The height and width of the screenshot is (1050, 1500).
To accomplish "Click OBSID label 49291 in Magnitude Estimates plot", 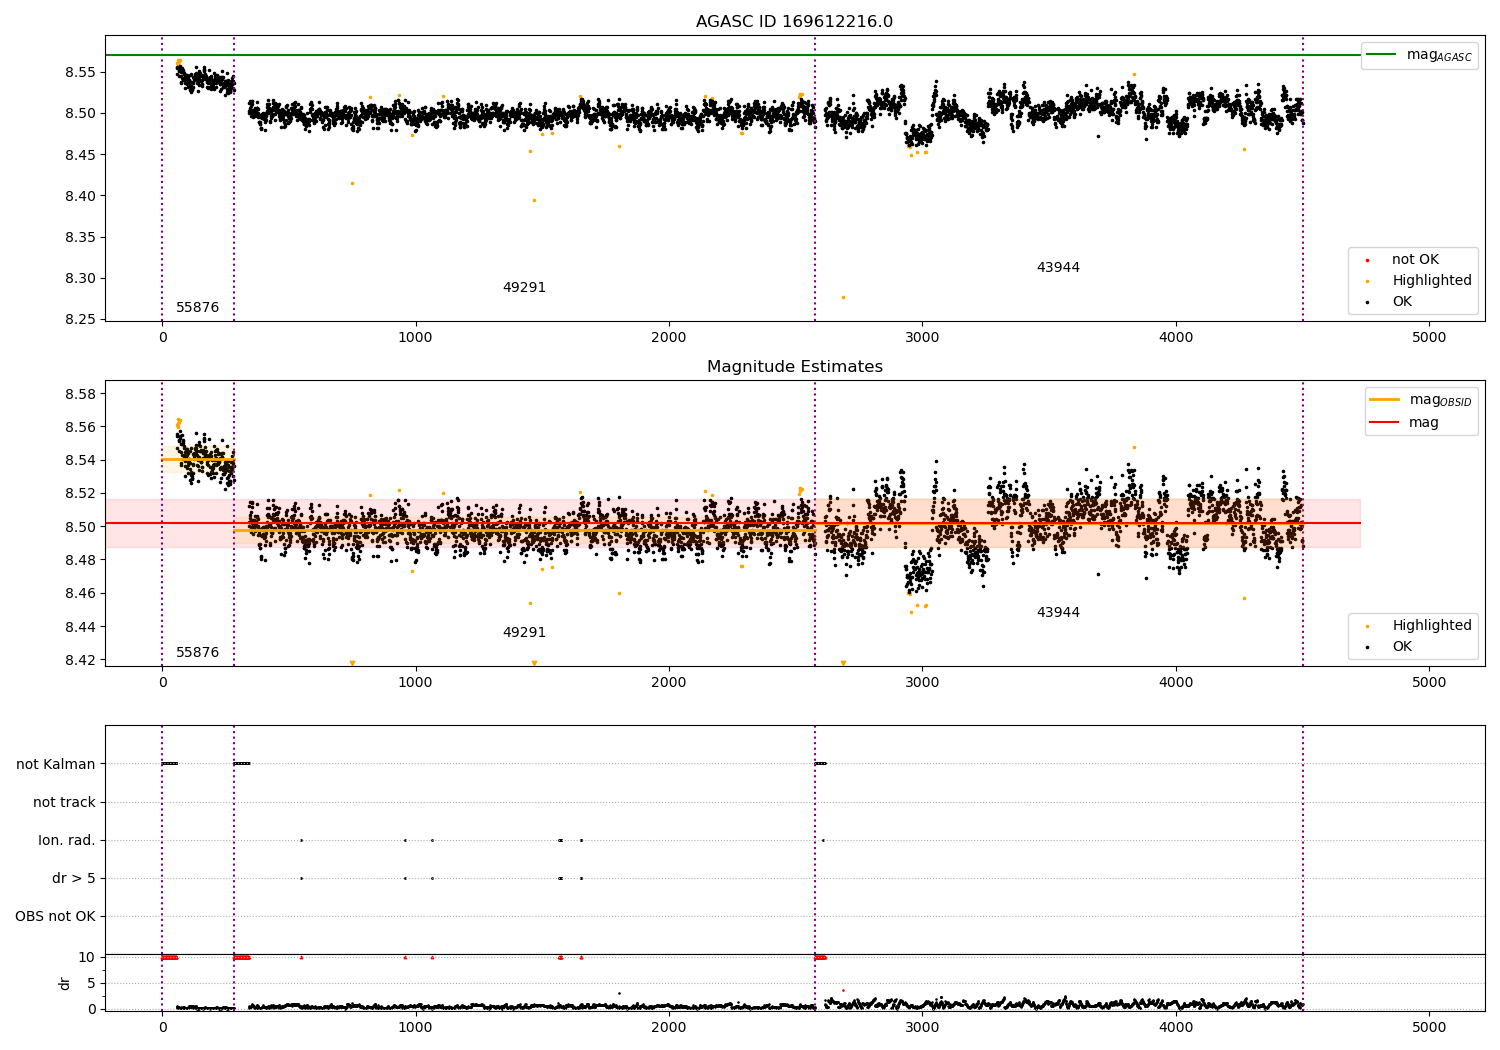I will pyautogui.click(x=524, y=633).
